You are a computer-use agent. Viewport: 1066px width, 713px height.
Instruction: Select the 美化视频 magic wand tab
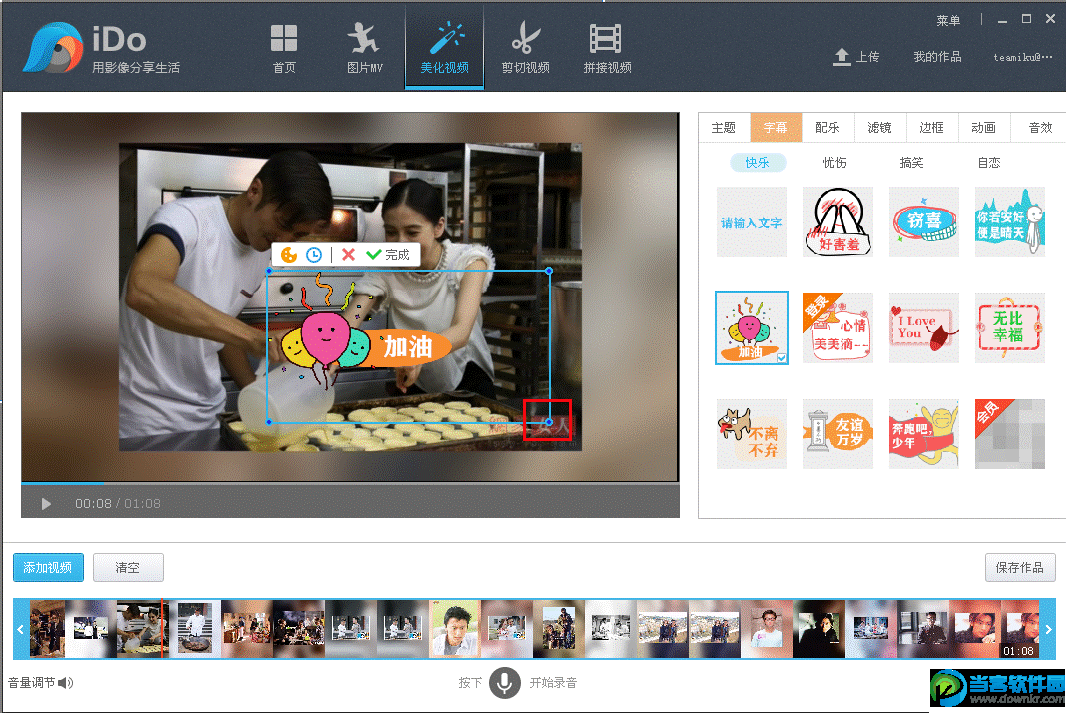pos(445,47)
